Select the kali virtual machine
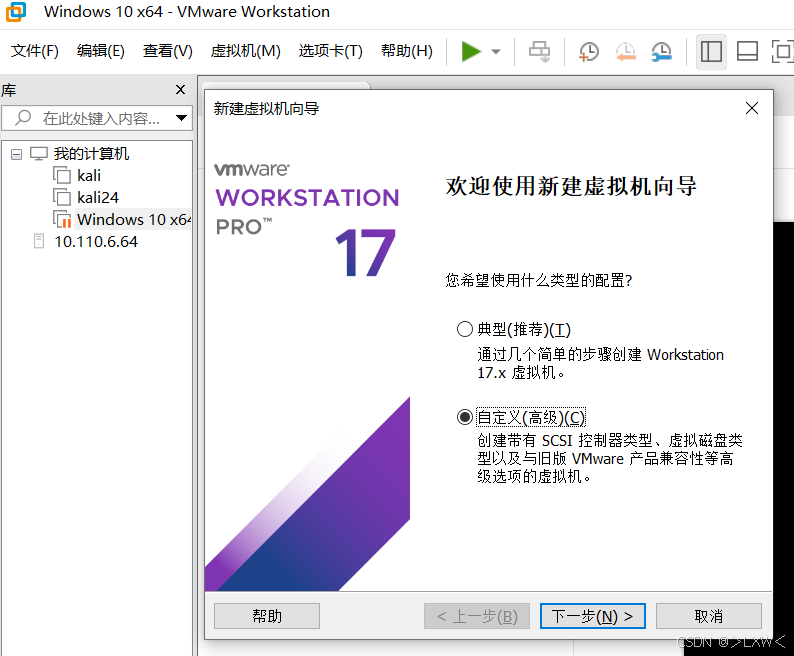The width and height of the screenshot is (794, 656). (89, 176)
